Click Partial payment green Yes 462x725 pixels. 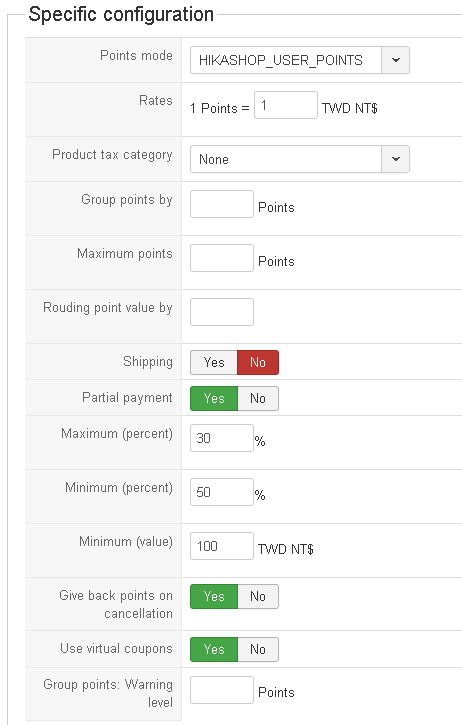(214, 399)
